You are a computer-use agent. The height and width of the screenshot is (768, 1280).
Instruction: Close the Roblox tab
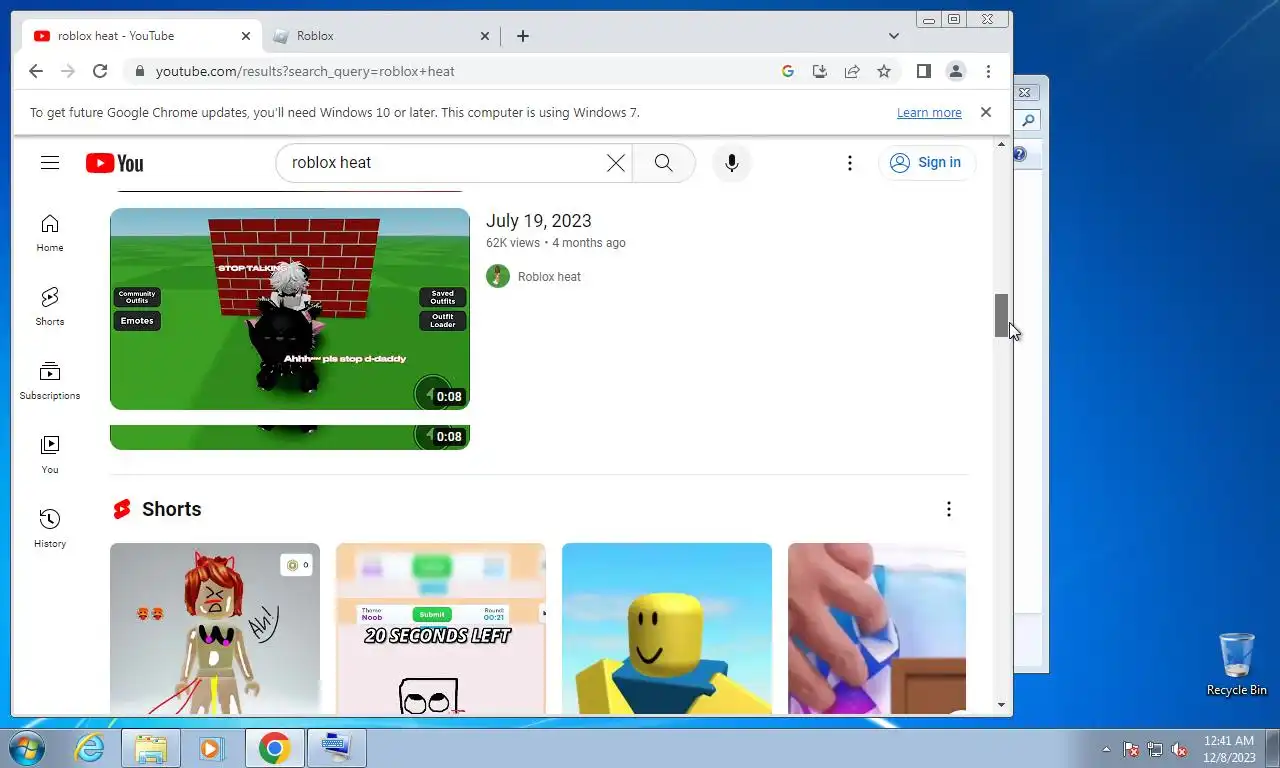(x=485, y=36)
